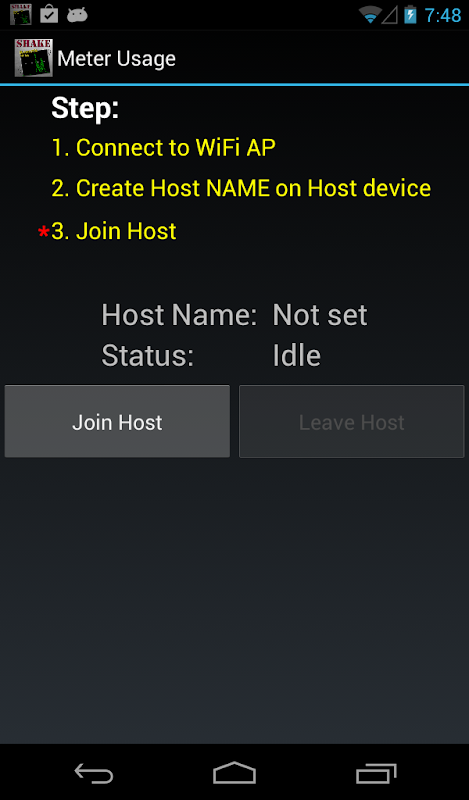Tap the Host Name 'Not set' value
Viewport: 469px width, 800px height.
[x=319, y=315]
